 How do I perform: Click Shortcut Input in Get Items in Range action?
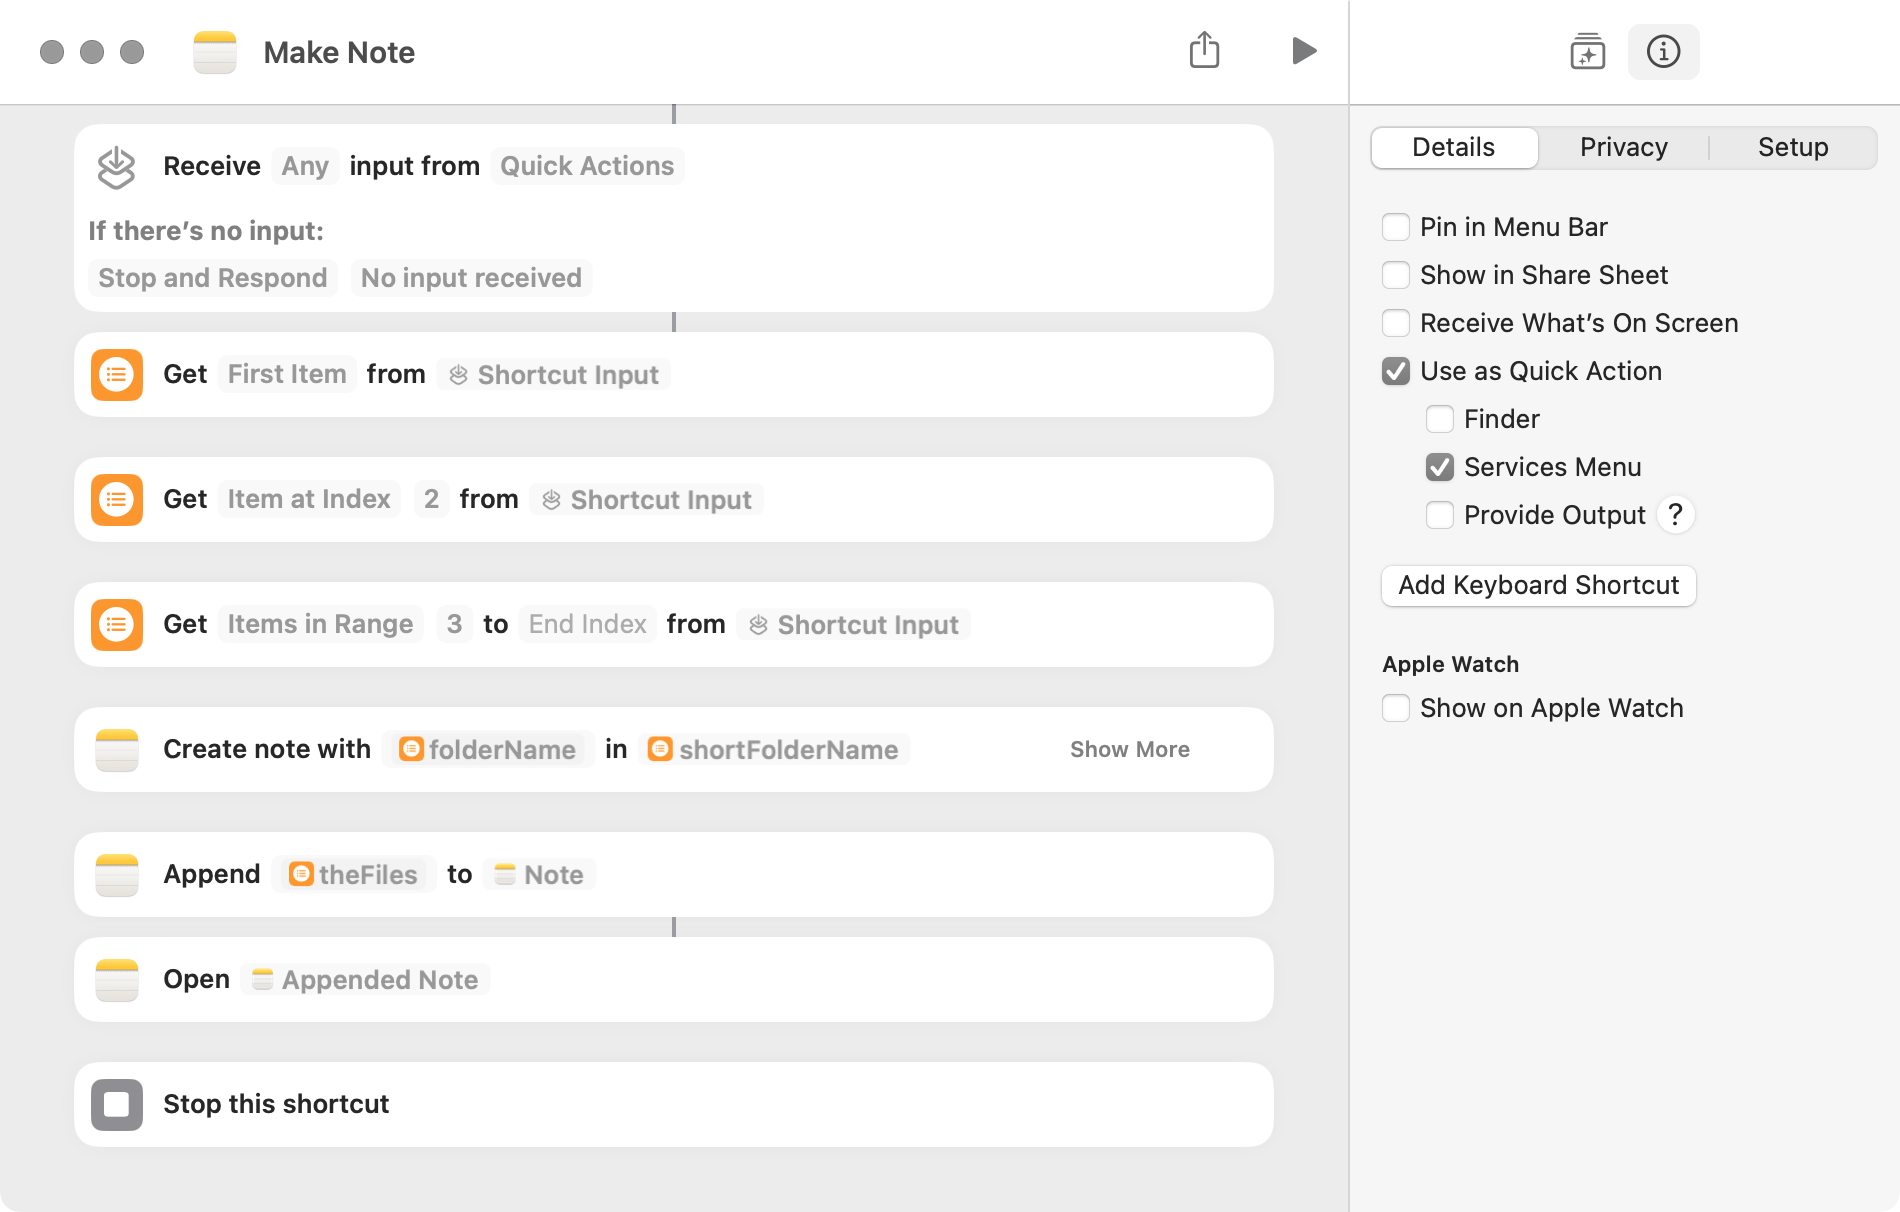pyautogui.click(x=854, y=625)
